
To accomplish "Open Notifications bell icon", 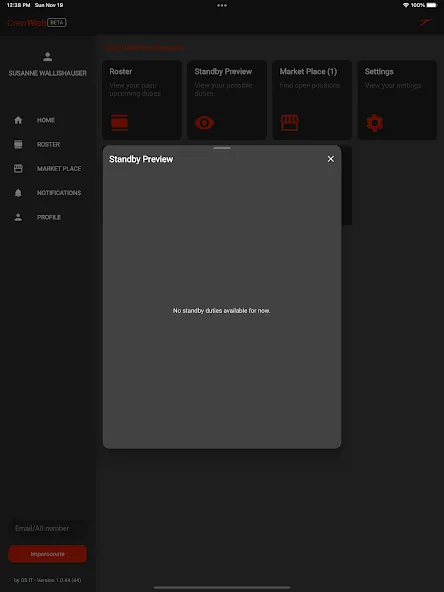I will (x=18, y=193).
